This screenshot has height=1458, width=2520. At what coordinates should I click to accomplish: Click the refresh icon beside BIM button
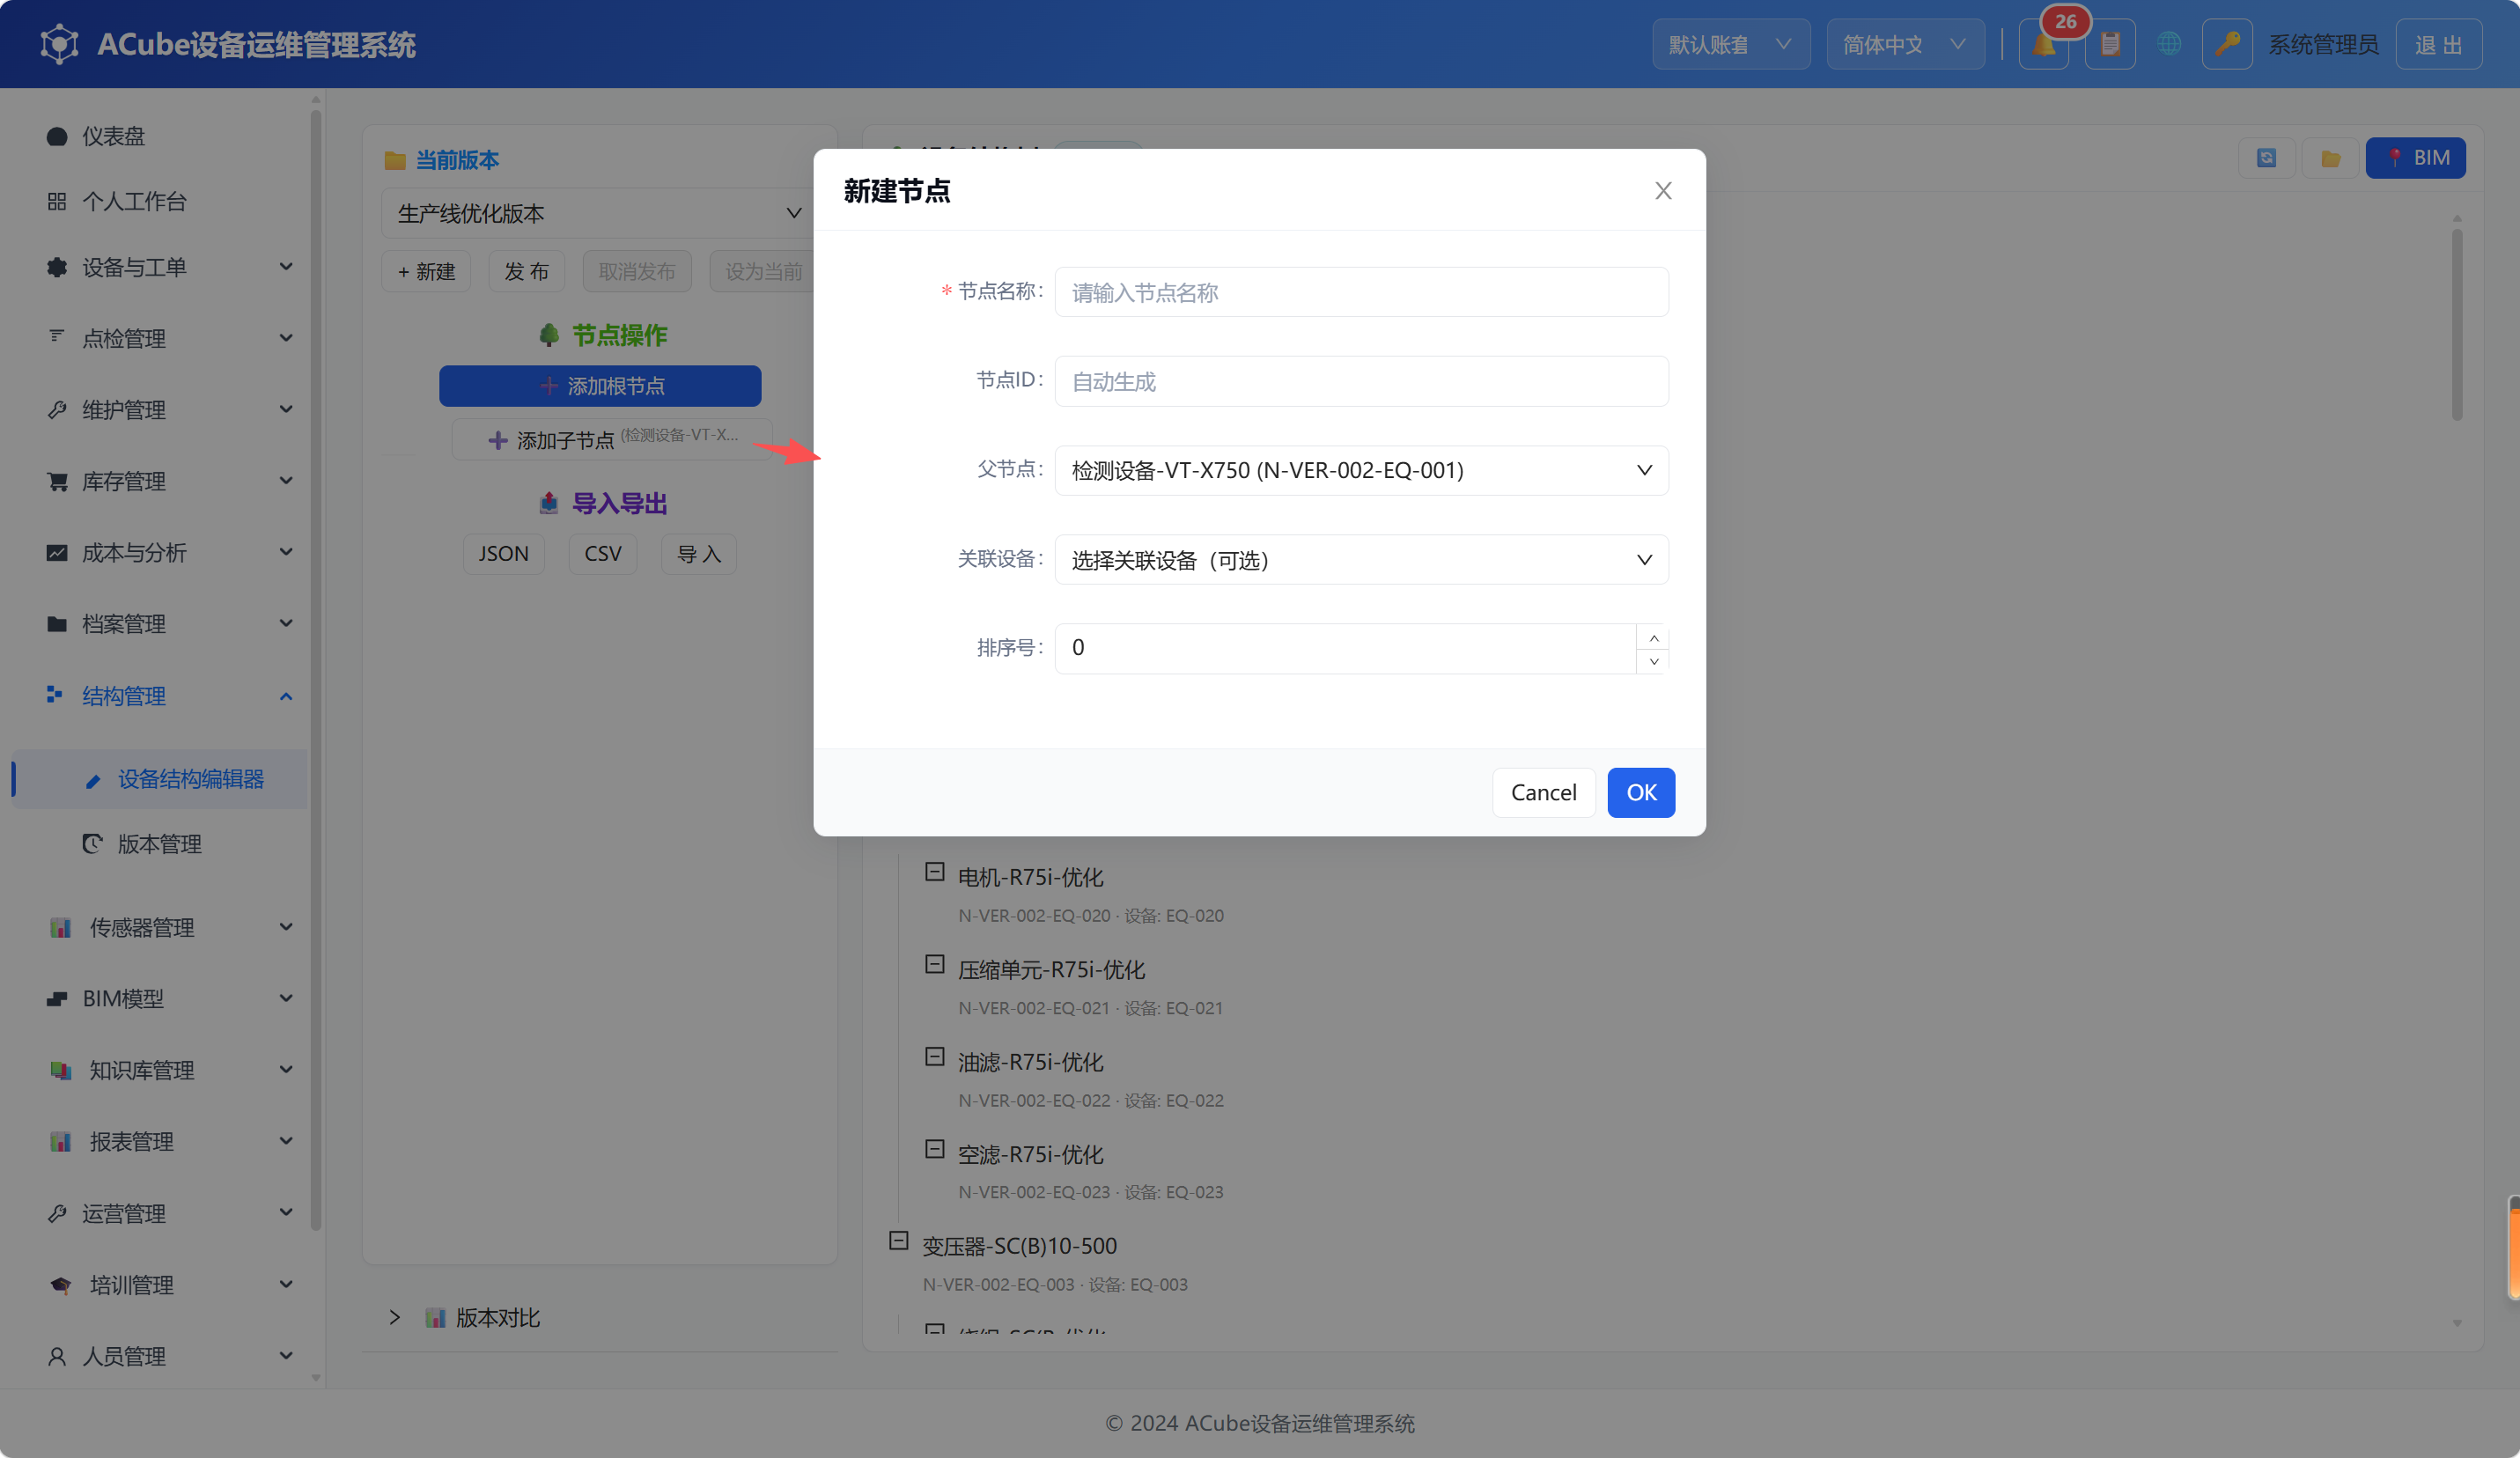point(2266,158)
